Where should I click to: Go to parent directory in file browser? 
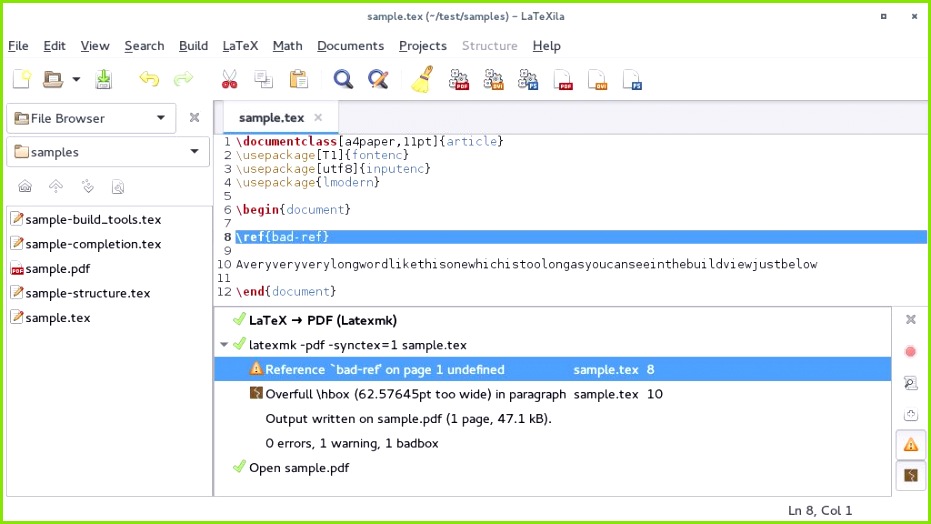click(56, 186)
